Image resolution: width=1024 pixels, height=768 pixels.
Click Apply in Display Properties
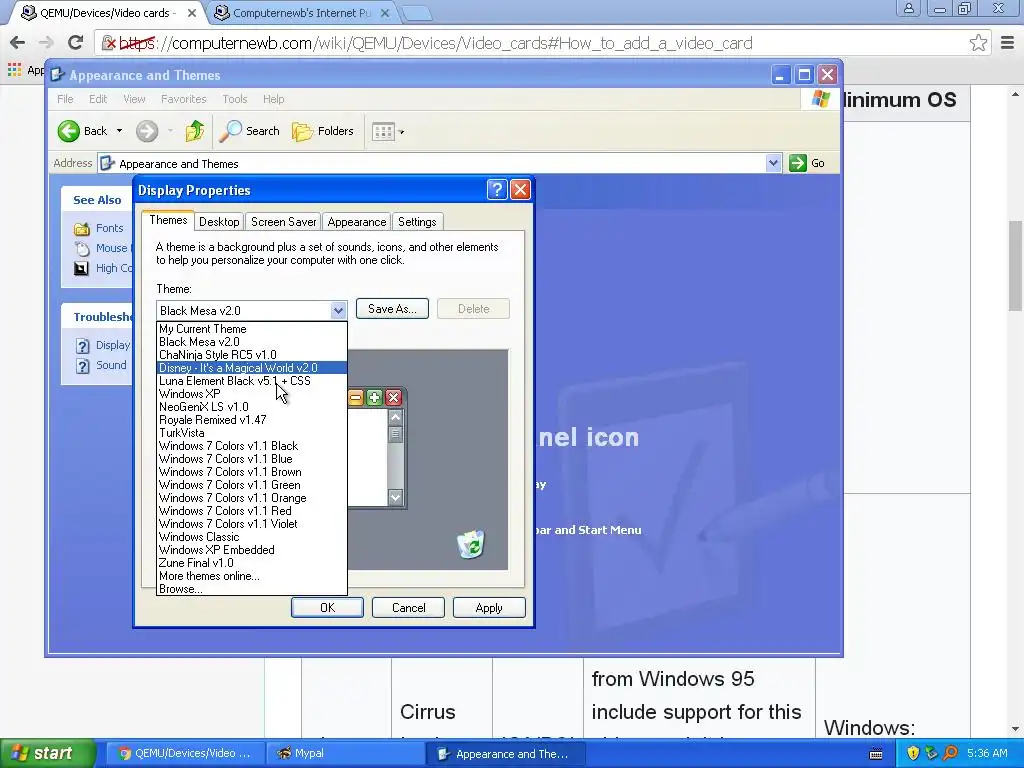tap(489, 608)
